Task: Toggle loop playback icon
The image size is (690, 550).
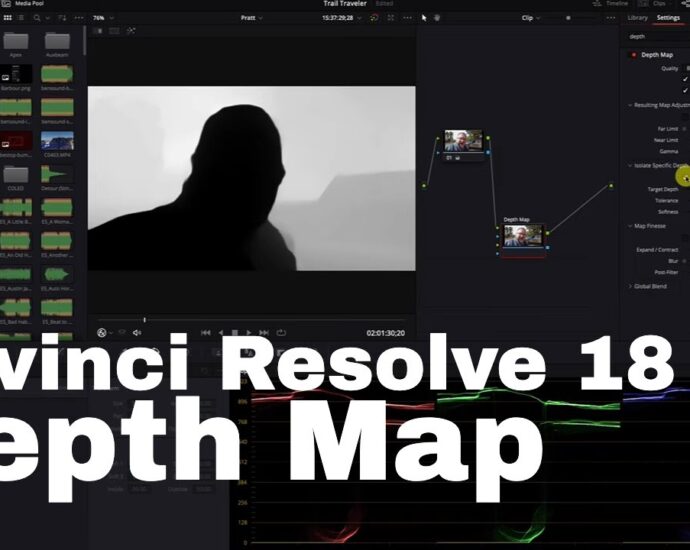Action: (x=281, y=332)
